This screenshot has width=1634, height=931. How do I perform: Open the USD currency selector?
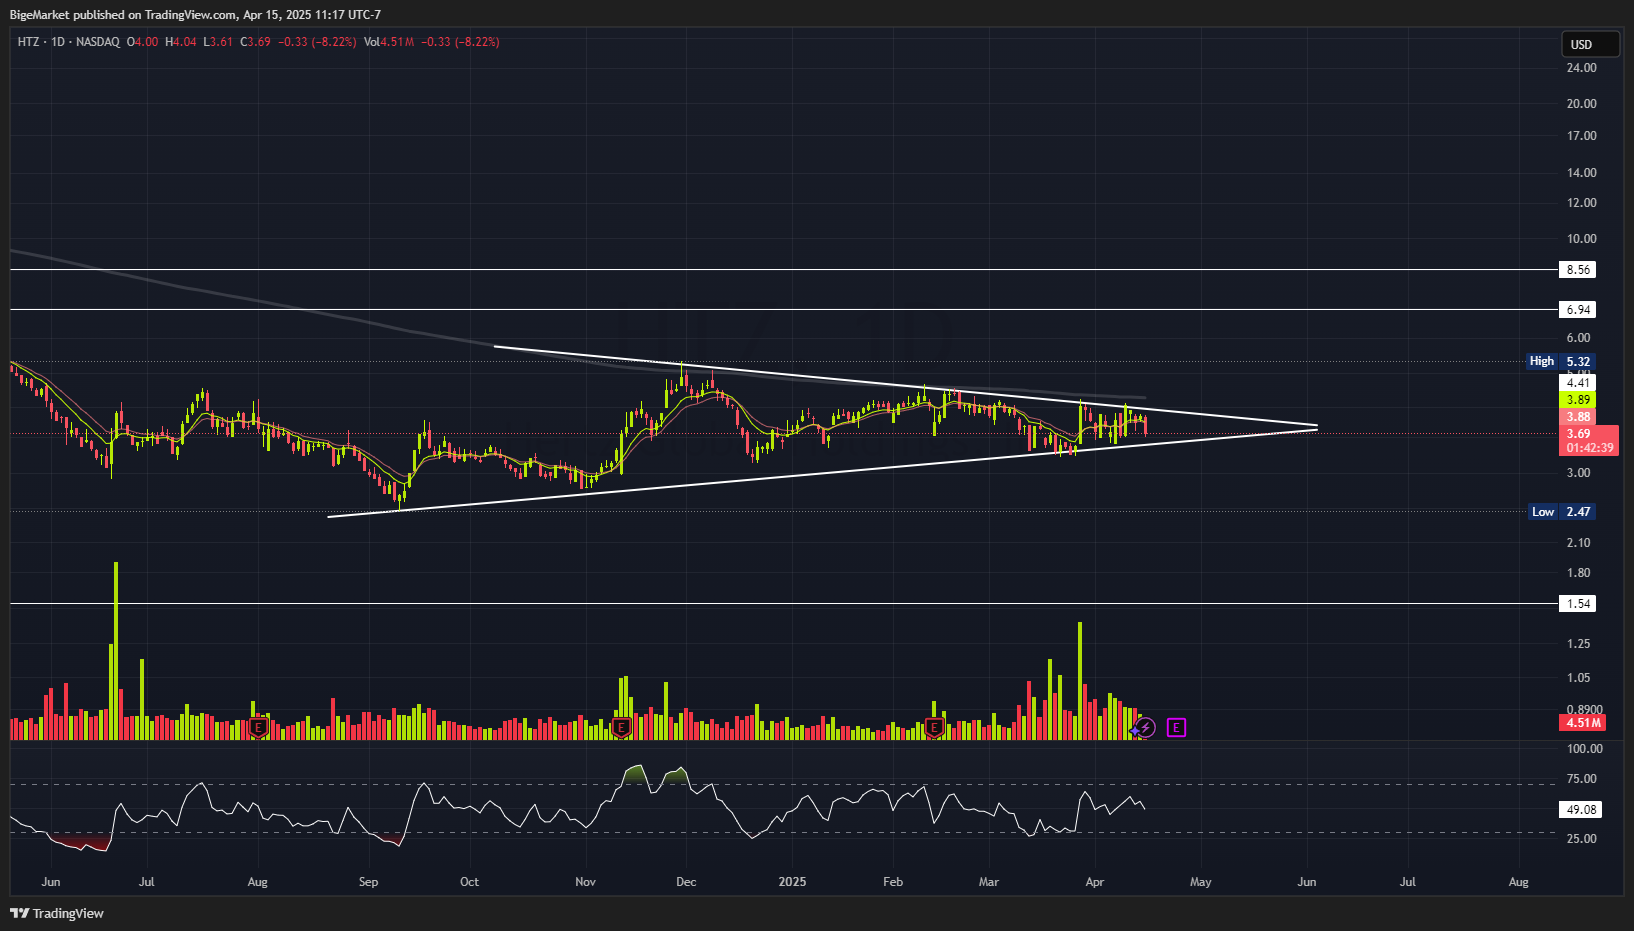1590,44
